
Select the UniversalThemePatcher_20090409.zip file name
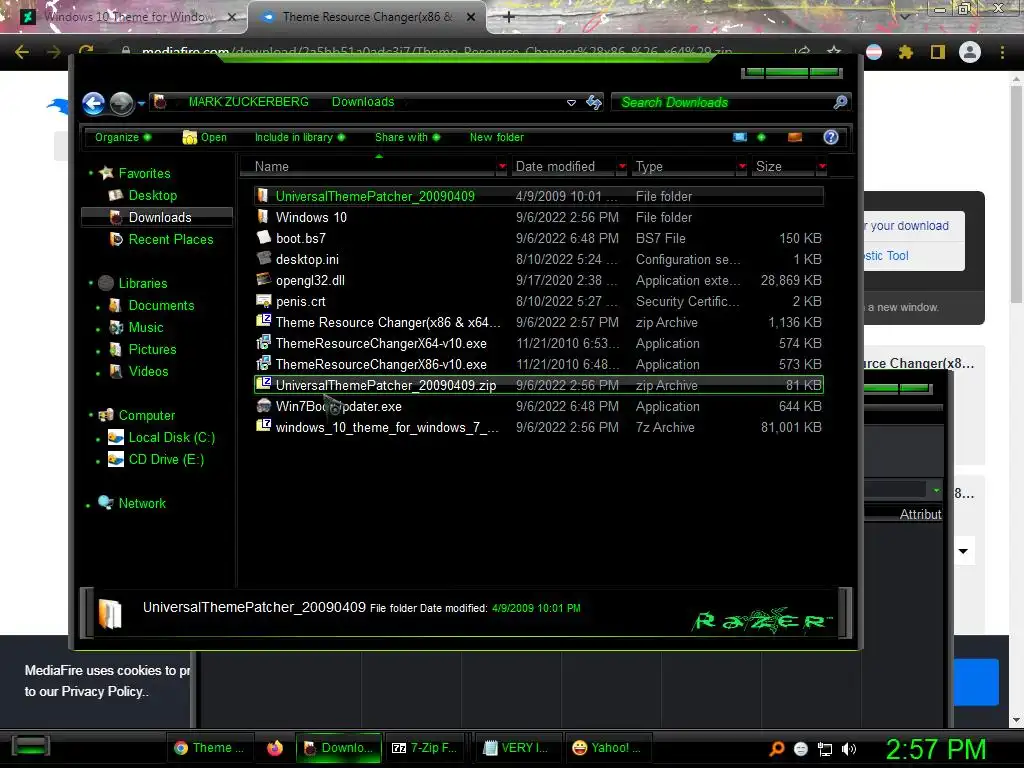click(385, 385)
